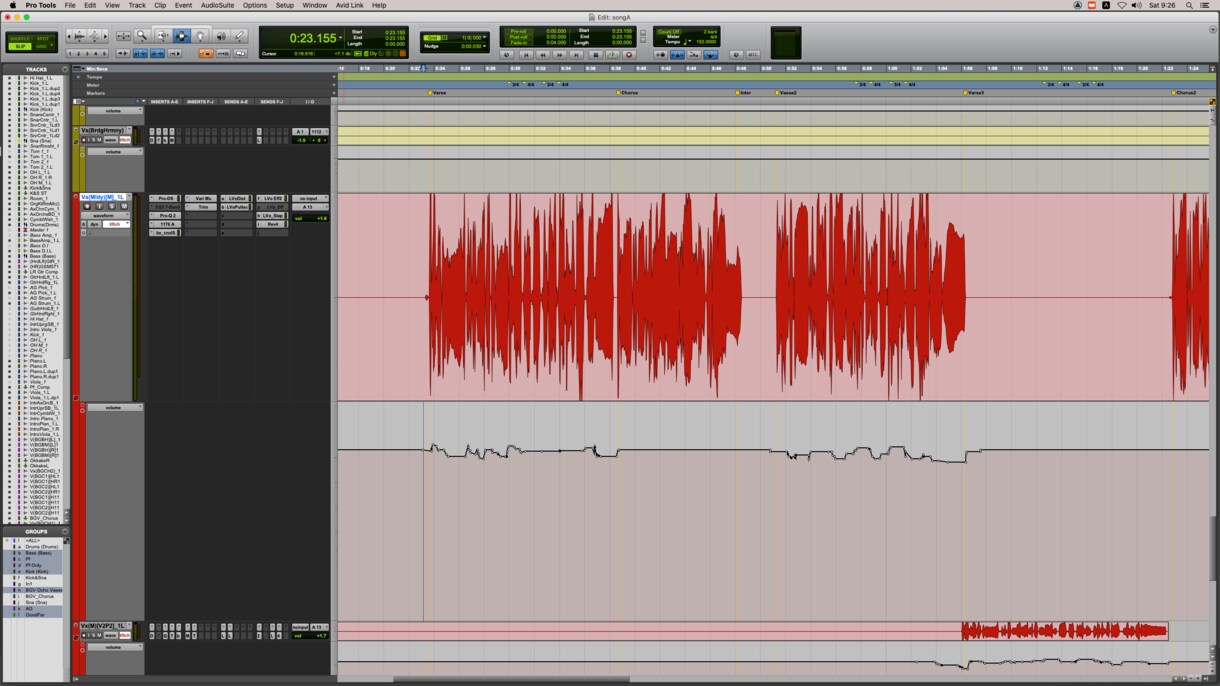Open the Pro-DS insert plugin
This screenshot has height=686, width=1220.
(166, 199)
